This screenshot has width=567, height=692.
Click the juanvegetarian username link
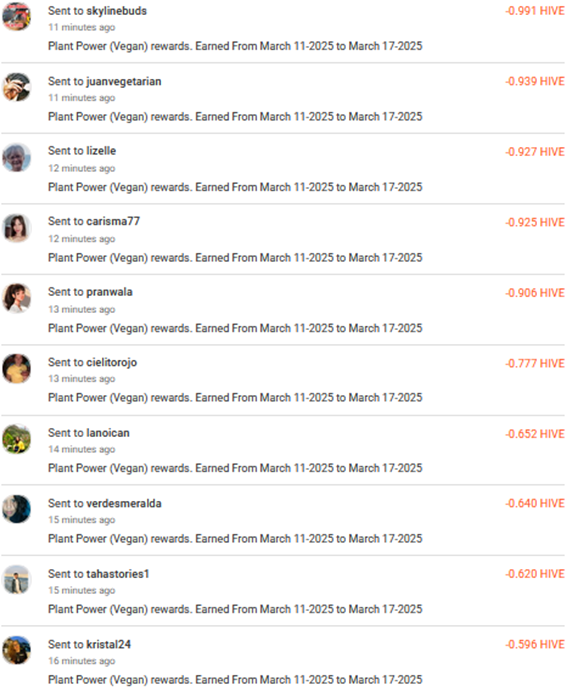point(124,82)
